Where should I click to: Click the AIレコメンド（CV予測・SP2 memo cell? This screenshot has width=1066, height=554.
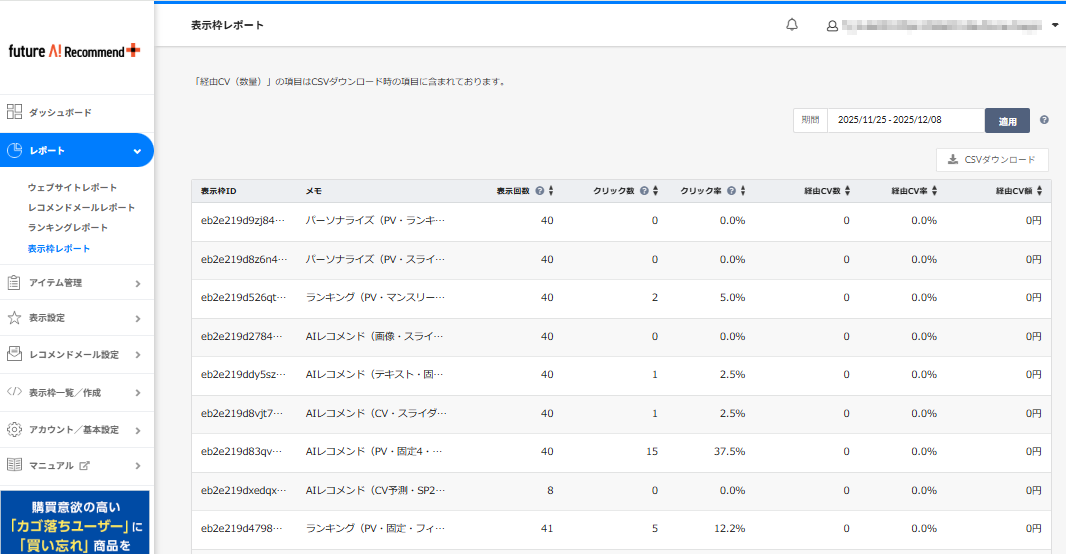[x=375, y=490]
